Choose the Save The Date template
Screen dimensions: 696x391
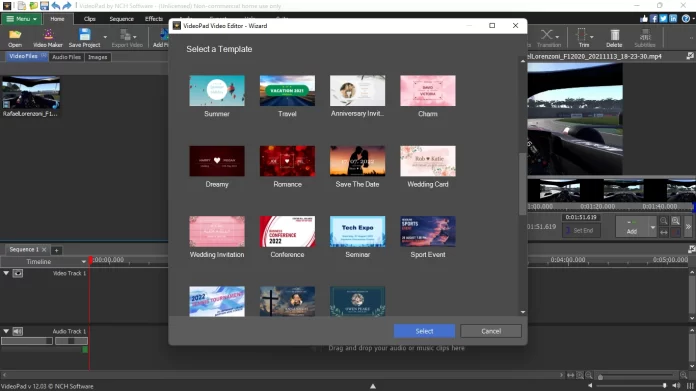(x=357, y=161)
